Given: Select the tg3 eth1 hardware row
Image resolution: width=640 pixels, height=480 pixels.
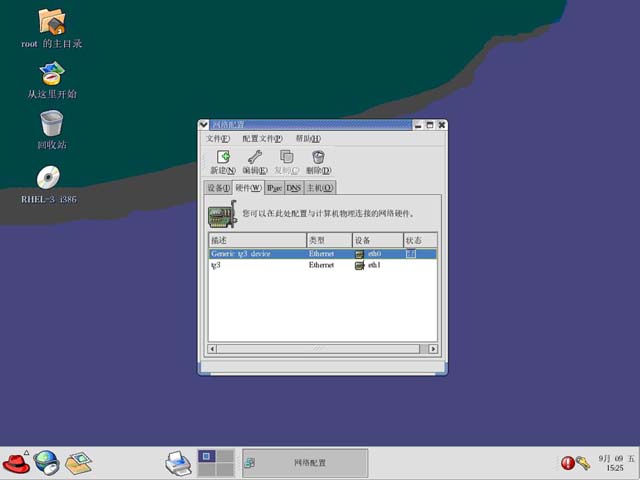Looking at the screenshot, I should click(x=322, y=265).
